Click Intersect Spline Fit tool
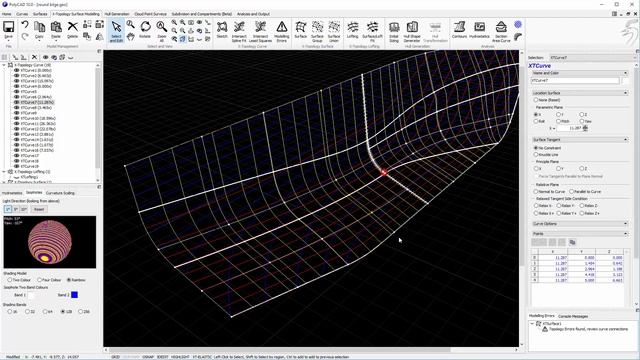640x360 pixels. point(239,27)
